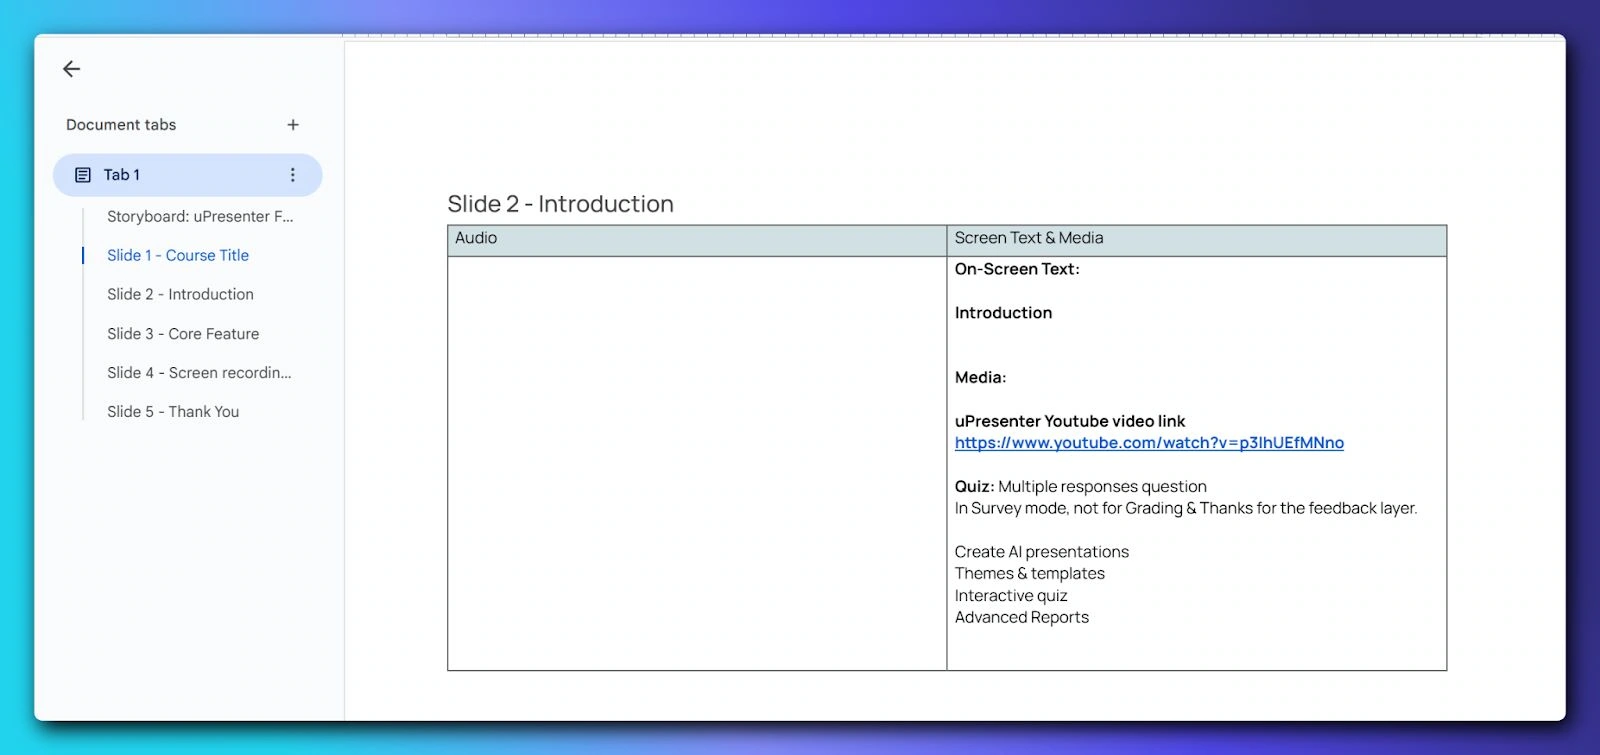
Task: Click the Slide 2 - Introduction document heading
Action: click(x=560, y=204)
